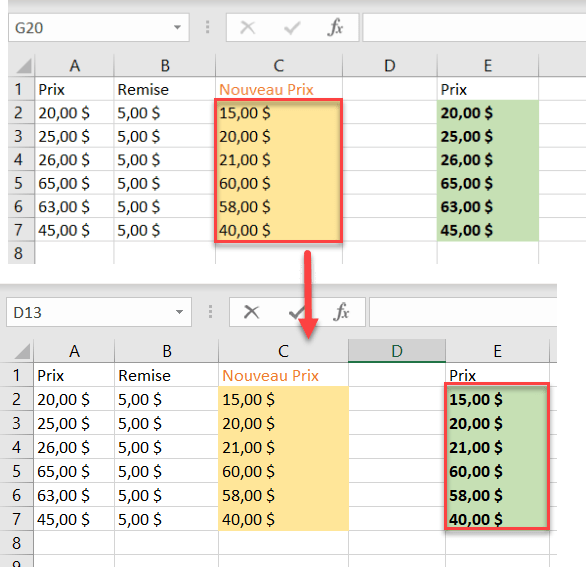Click green cell E2 '20,00 $' in upper sheet
The image size is (586, 567).
point(488,113)
